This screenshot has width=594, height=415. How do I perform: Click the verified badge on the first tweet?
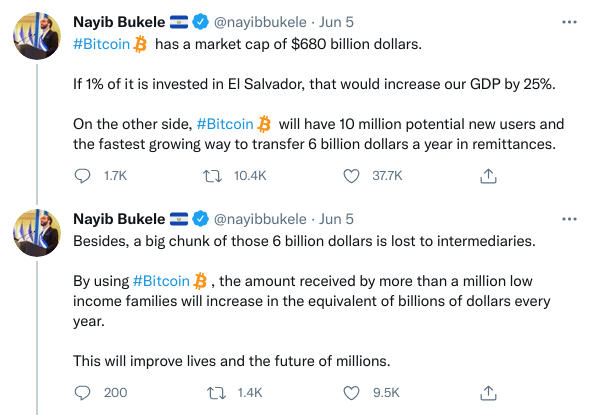click(201, 22)
